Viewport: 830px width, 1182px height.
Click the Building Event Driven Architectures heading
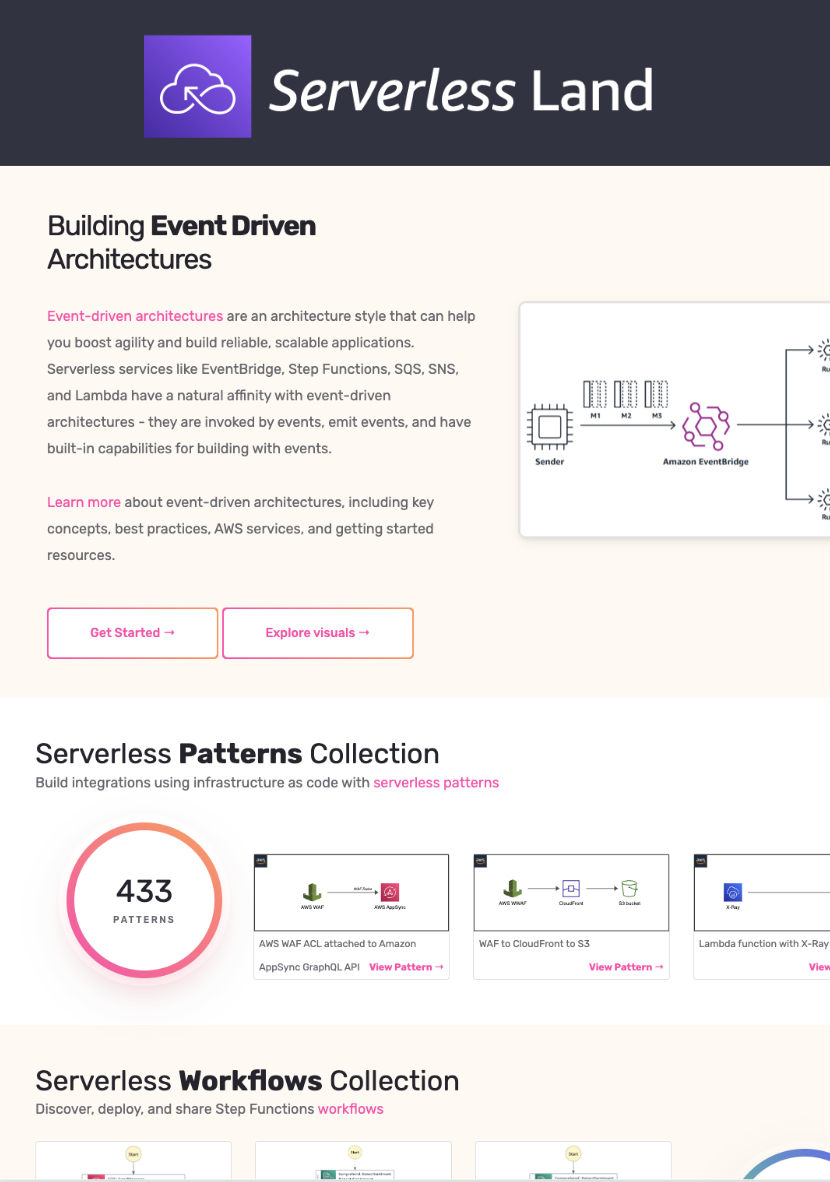[182, 243]
